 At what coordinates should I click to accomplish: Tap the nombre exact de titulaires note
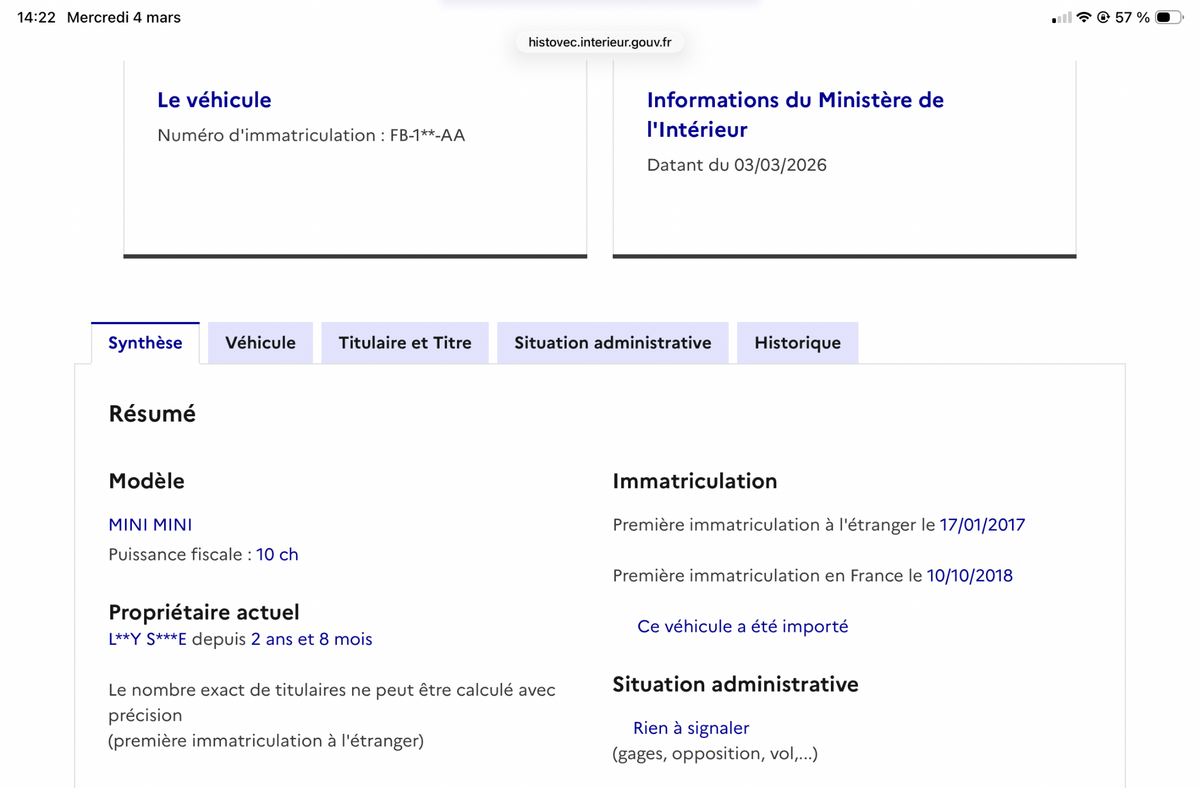pos(332,703)
